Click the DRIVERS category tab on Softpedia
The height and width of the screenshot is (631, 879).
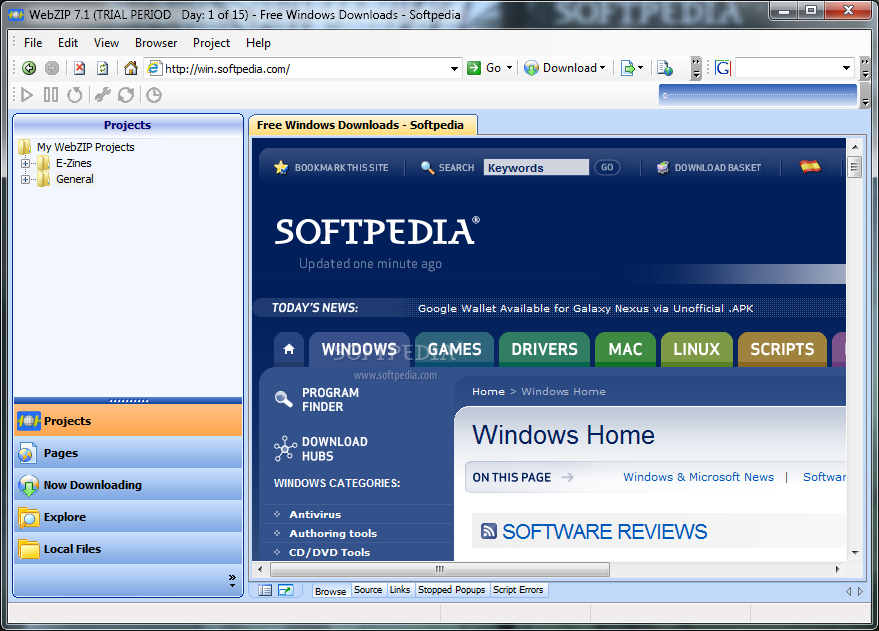coord(544,349)
